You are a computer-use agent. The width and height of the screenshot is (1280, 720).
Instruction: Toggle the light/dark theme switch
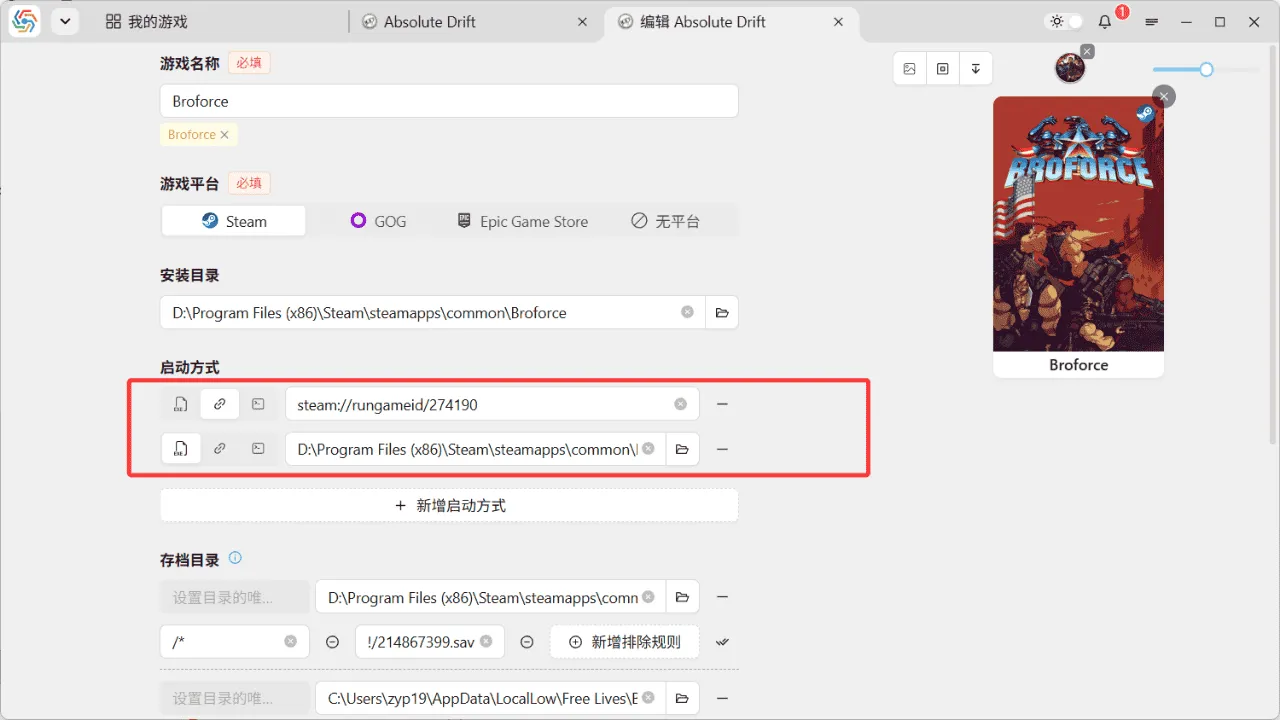click(1063, 20)
